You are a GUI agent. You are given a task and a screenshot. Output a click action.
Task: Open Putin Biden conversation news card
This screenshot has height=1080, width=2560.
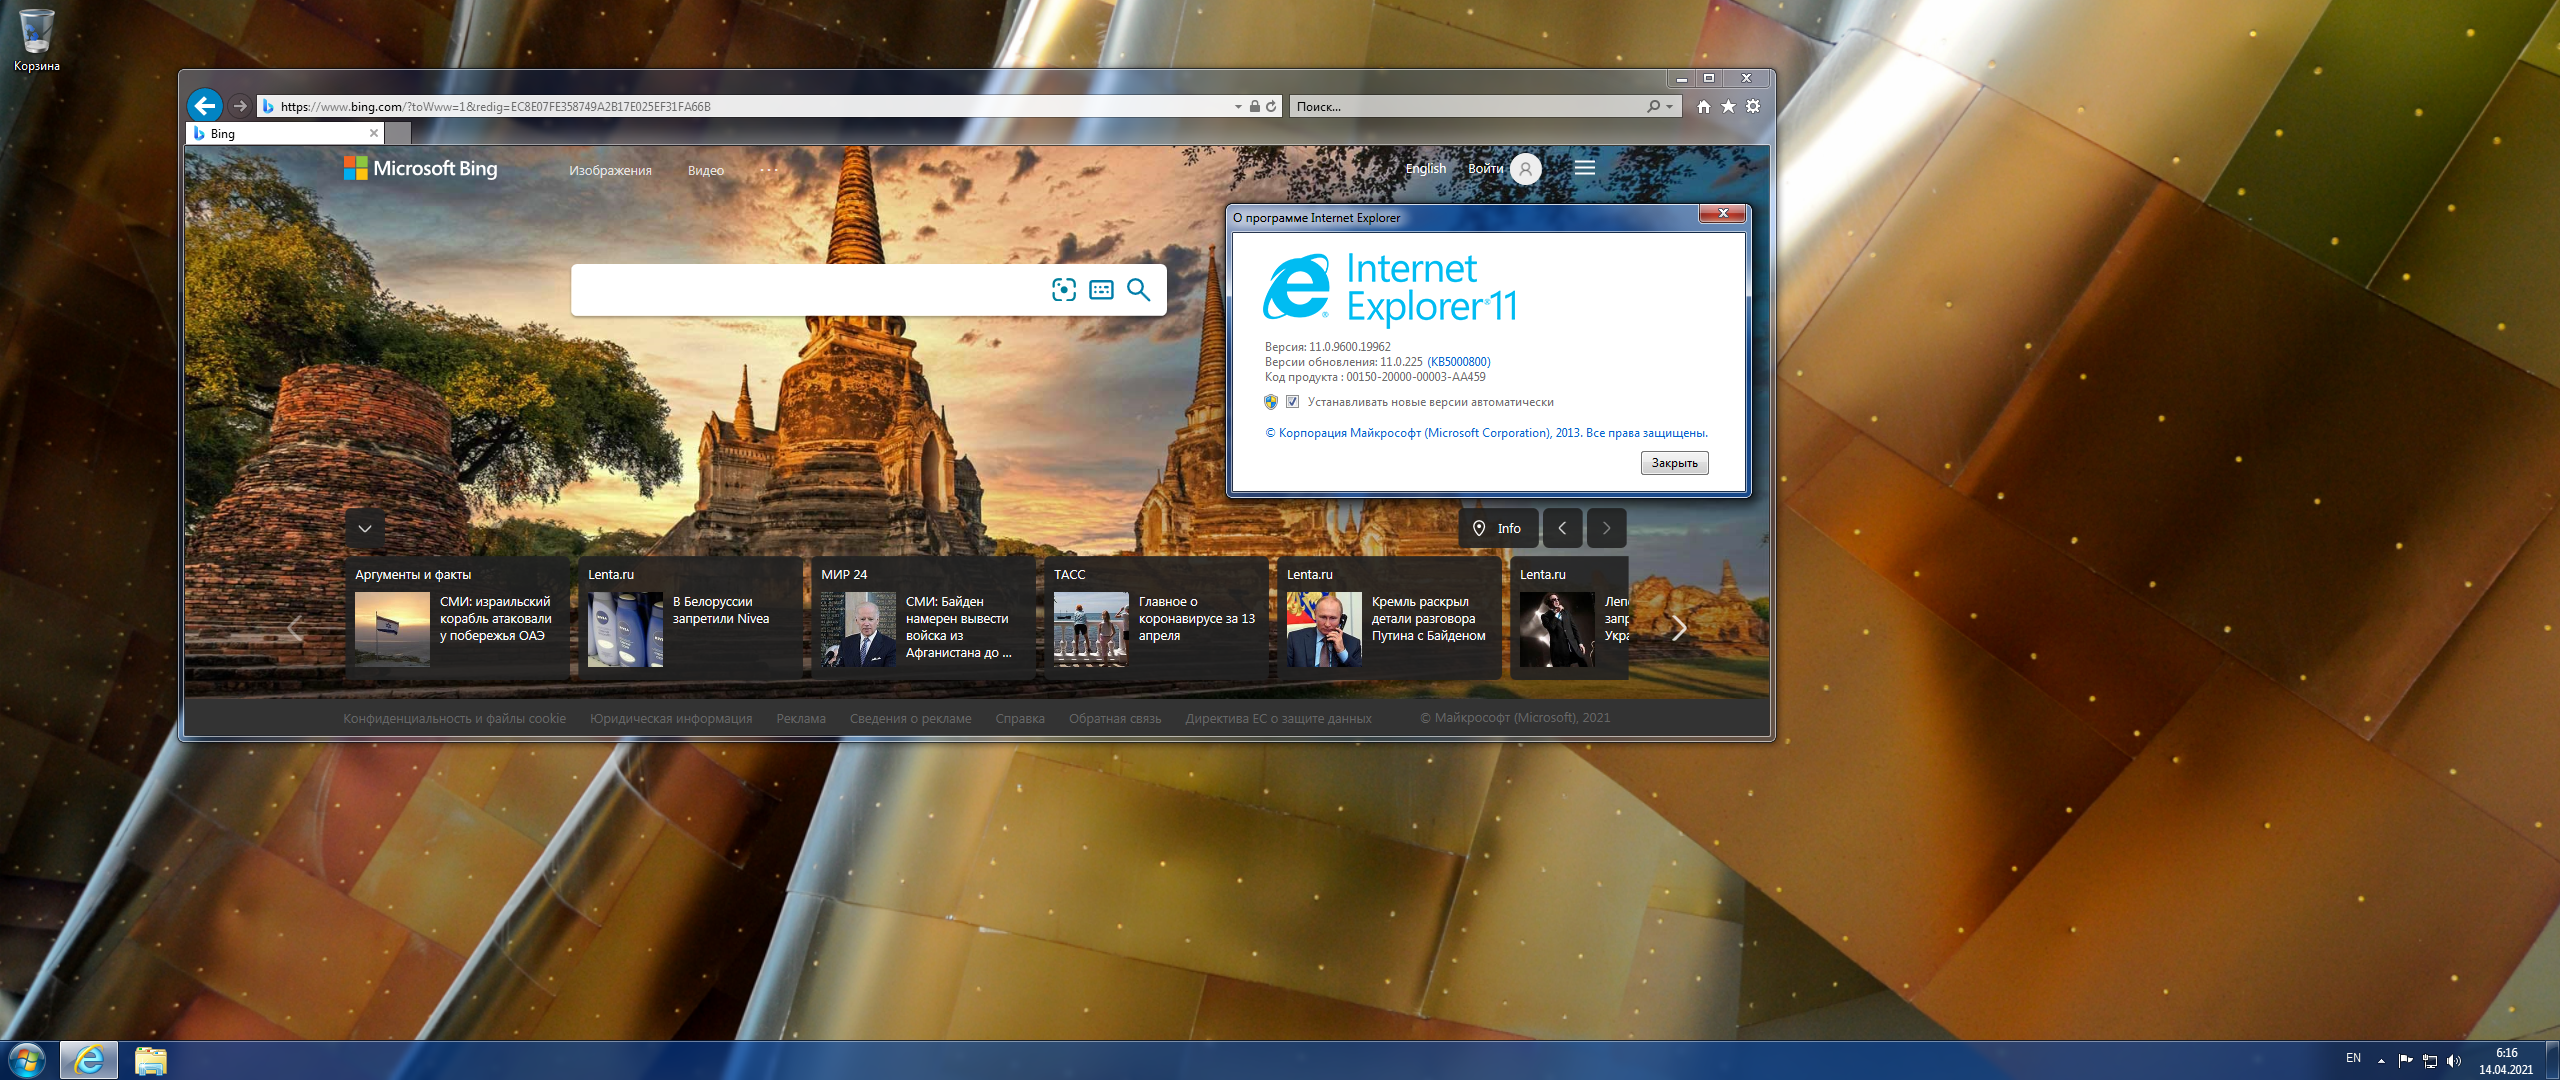point(1389,618)
